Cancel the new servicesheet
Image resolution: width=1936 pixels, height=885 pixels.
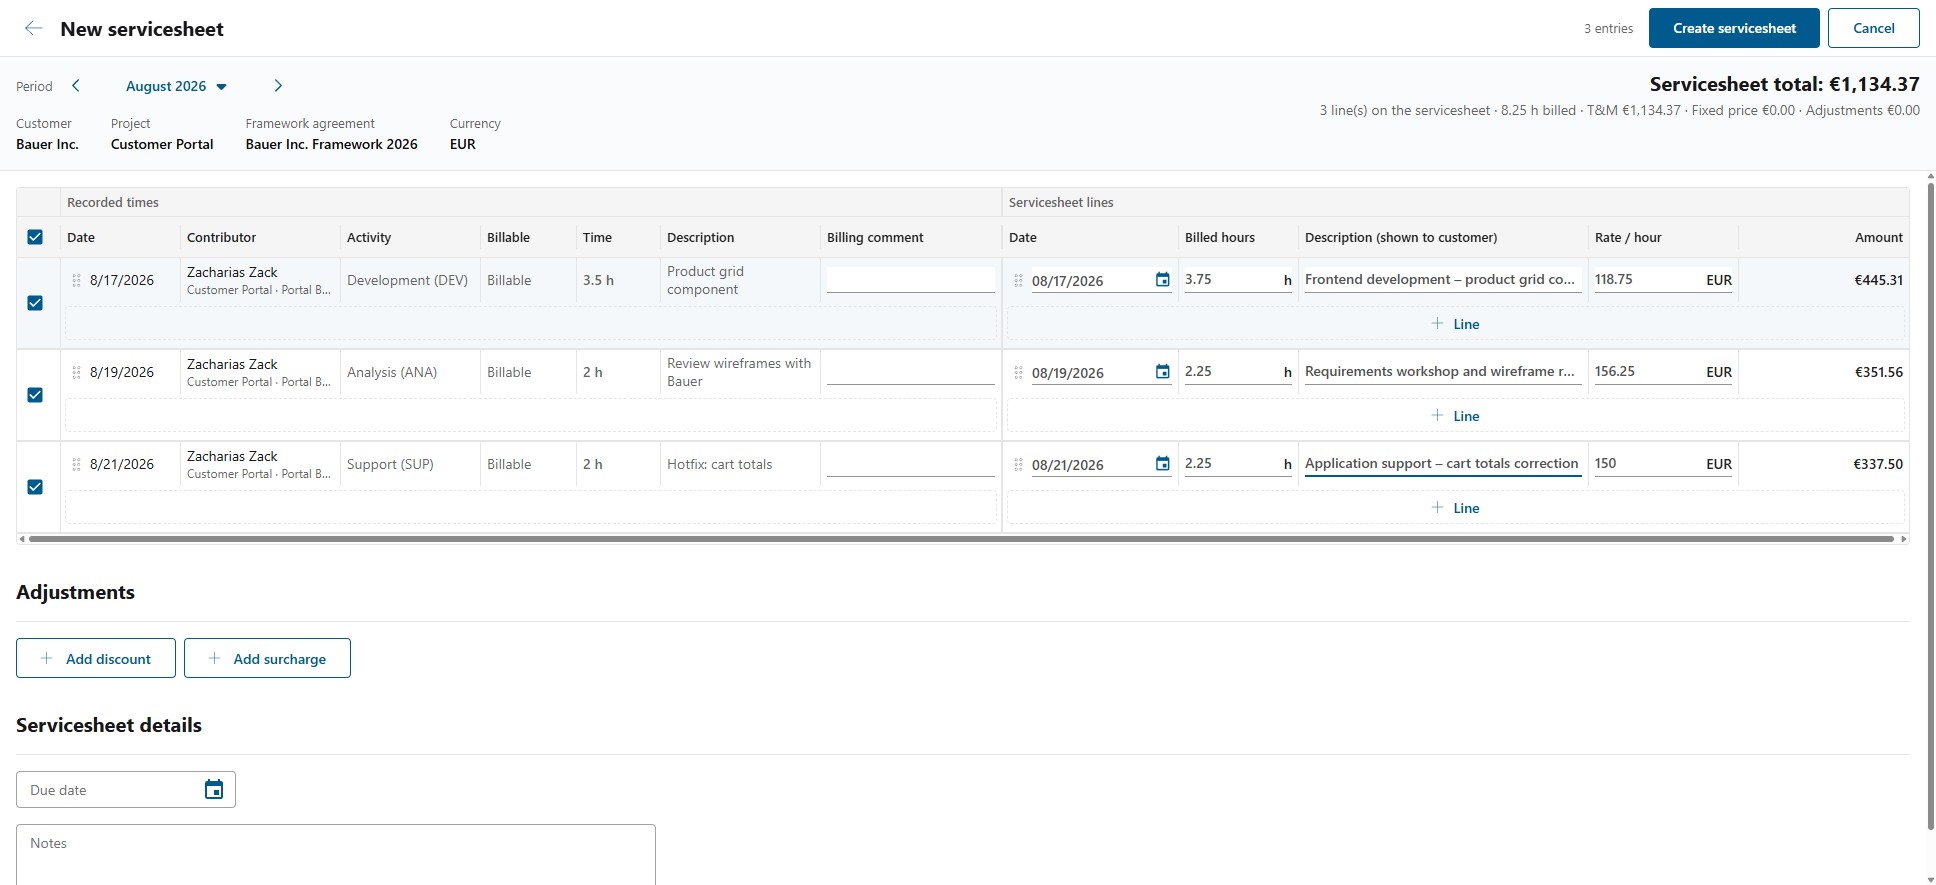[1873, 28]
